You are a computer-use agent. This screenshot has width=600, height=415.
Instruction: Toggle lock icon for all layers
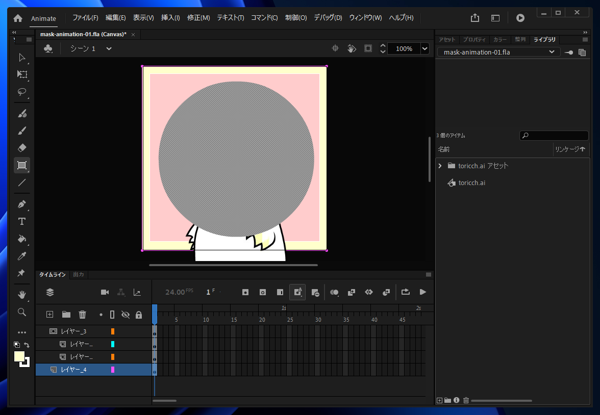point(139,315)
